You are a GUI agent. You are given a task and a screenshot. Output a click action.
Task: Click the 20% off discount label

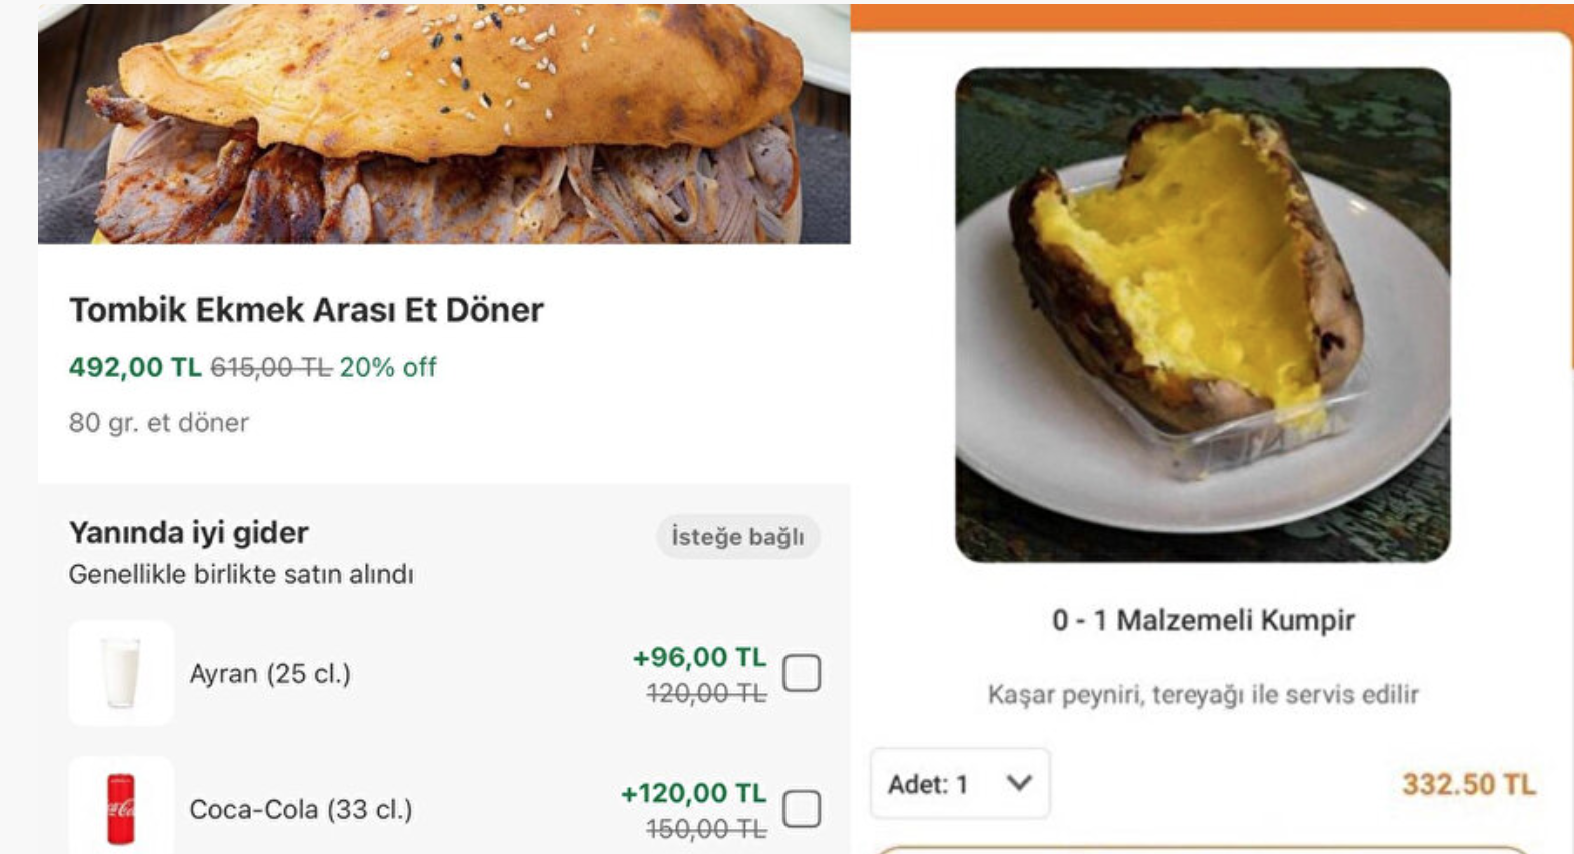click(388, 367)
